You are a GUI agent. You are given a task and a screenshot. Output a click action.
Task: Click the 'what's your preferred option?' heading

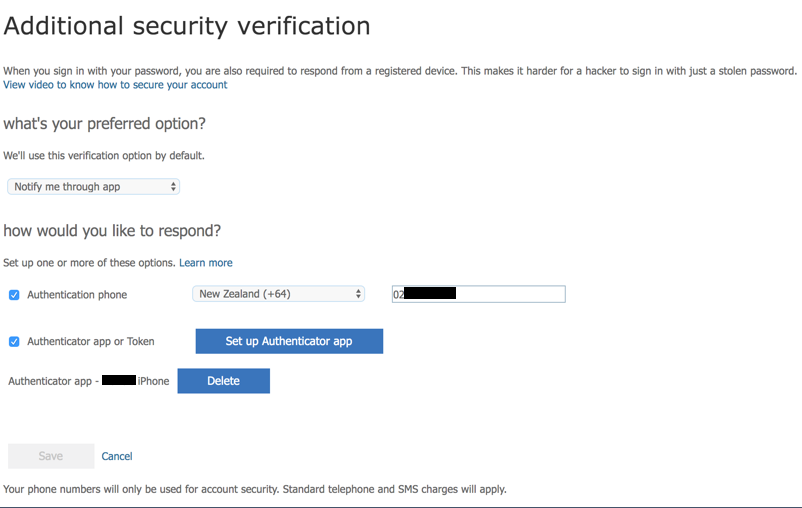point(105,124)
